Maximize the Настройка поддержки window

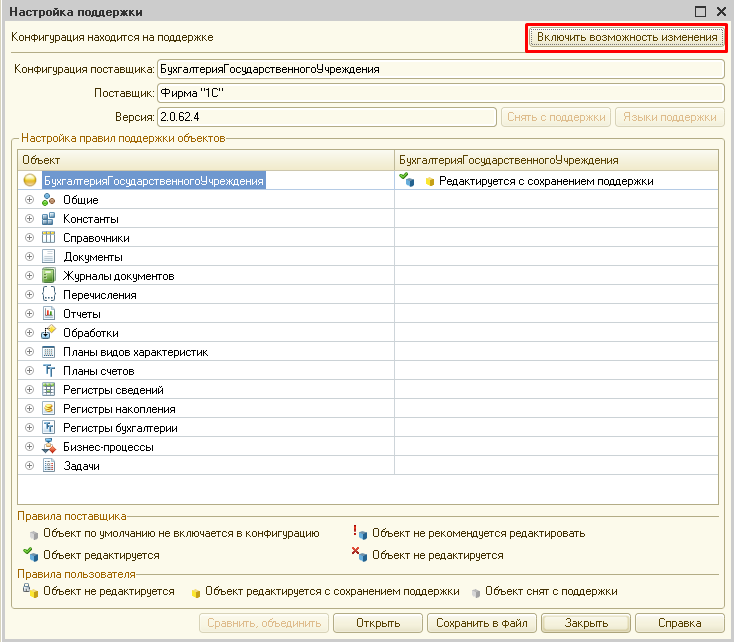click(x=700, y=12)
